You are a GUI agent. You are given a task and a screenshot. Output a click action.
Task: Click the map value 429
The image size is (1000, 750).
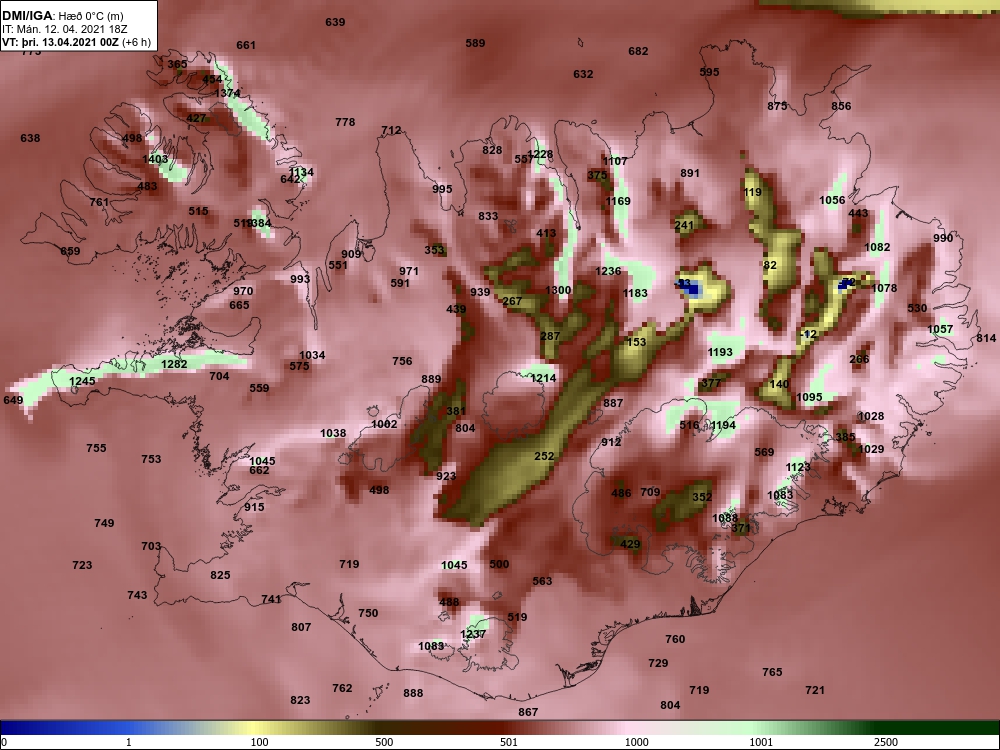(x=630, y=545)
